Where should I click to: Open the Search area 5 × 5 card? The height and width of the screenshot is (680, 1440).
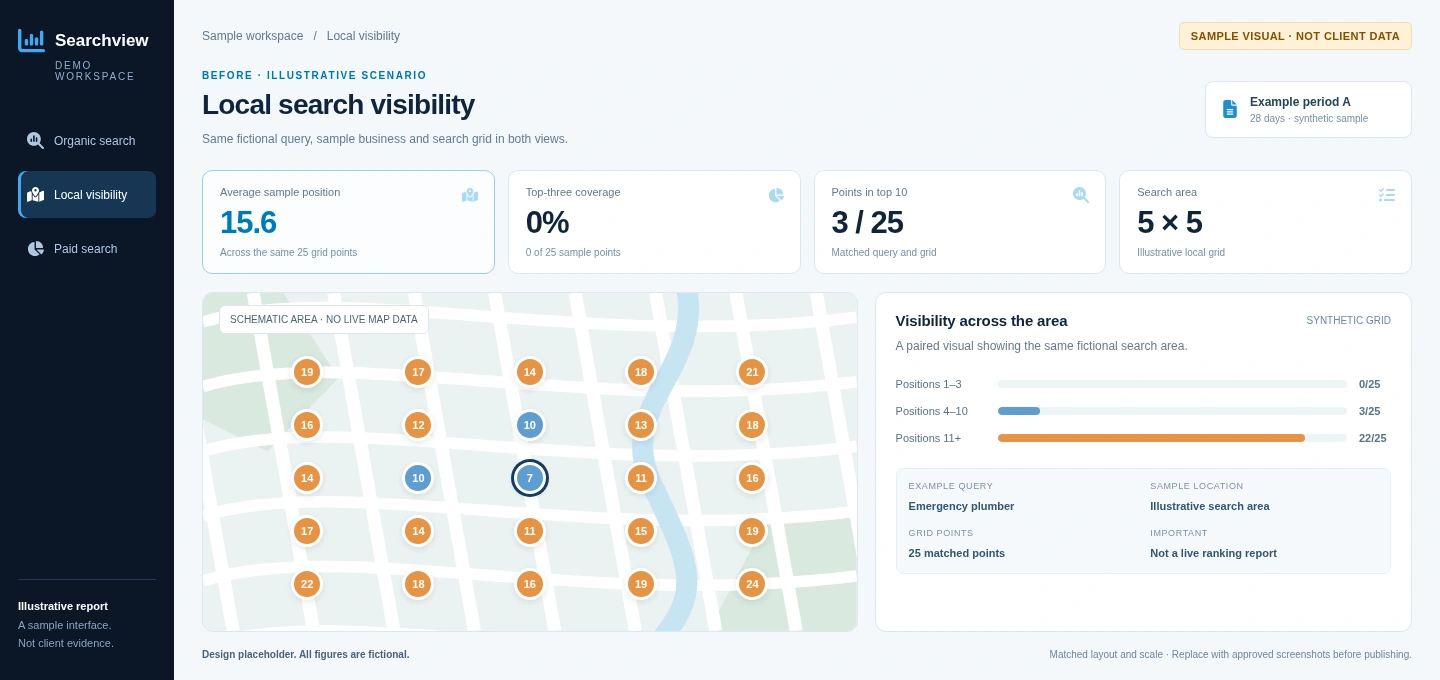click(1265, 222)
